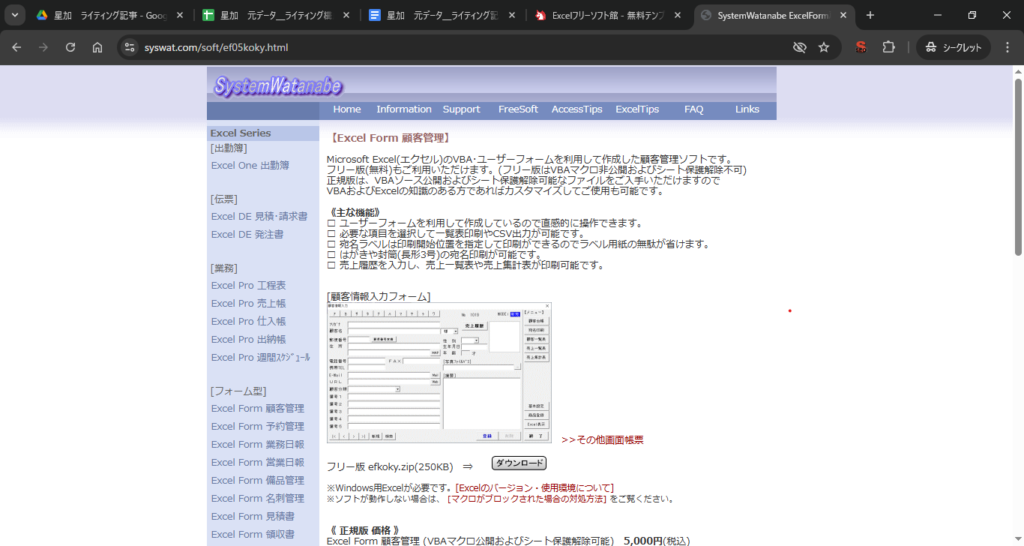Open Home in the site navigation
The image size is (1024, 546).
[347, 110]
